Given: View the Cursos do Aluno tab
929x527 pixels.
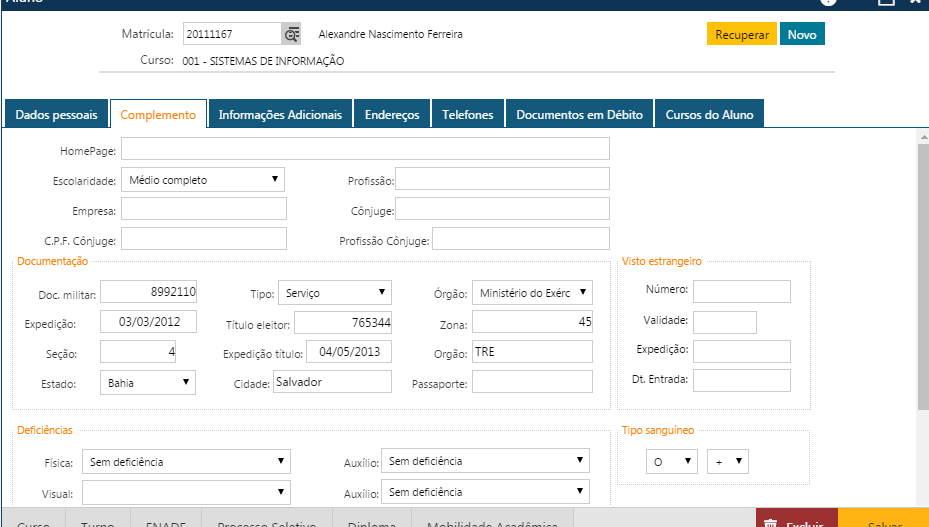Looking at the screenshot, I should (x=710, y=115).
